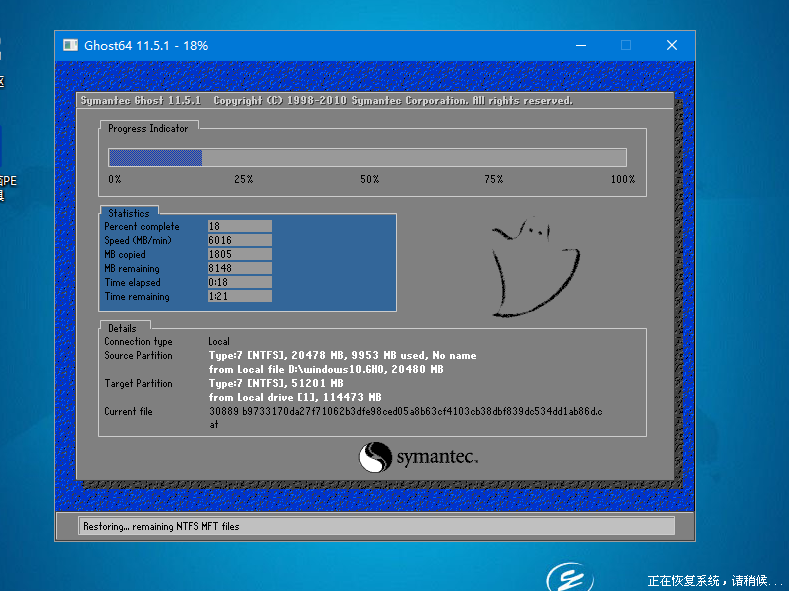Click the Statistics panel header
Image resolution: width=789 pixels, height=591 pixels.
[129, 213]
